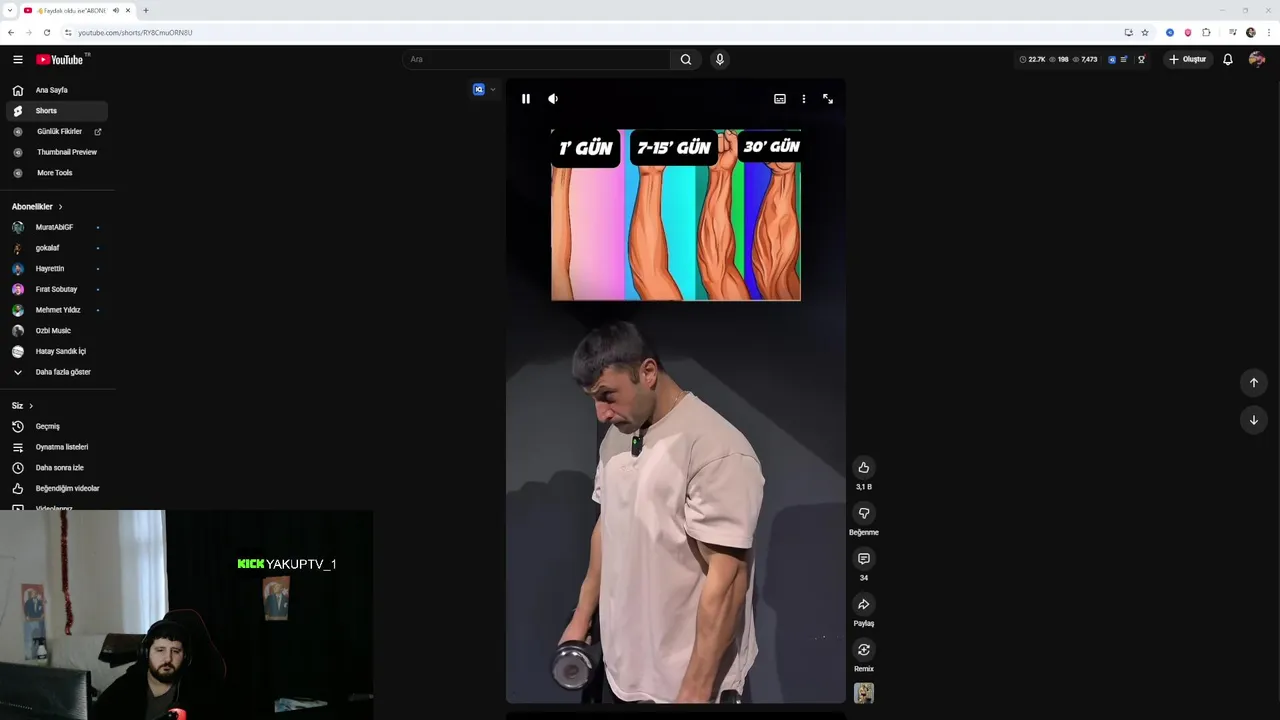View site information icon

(68, 32)
